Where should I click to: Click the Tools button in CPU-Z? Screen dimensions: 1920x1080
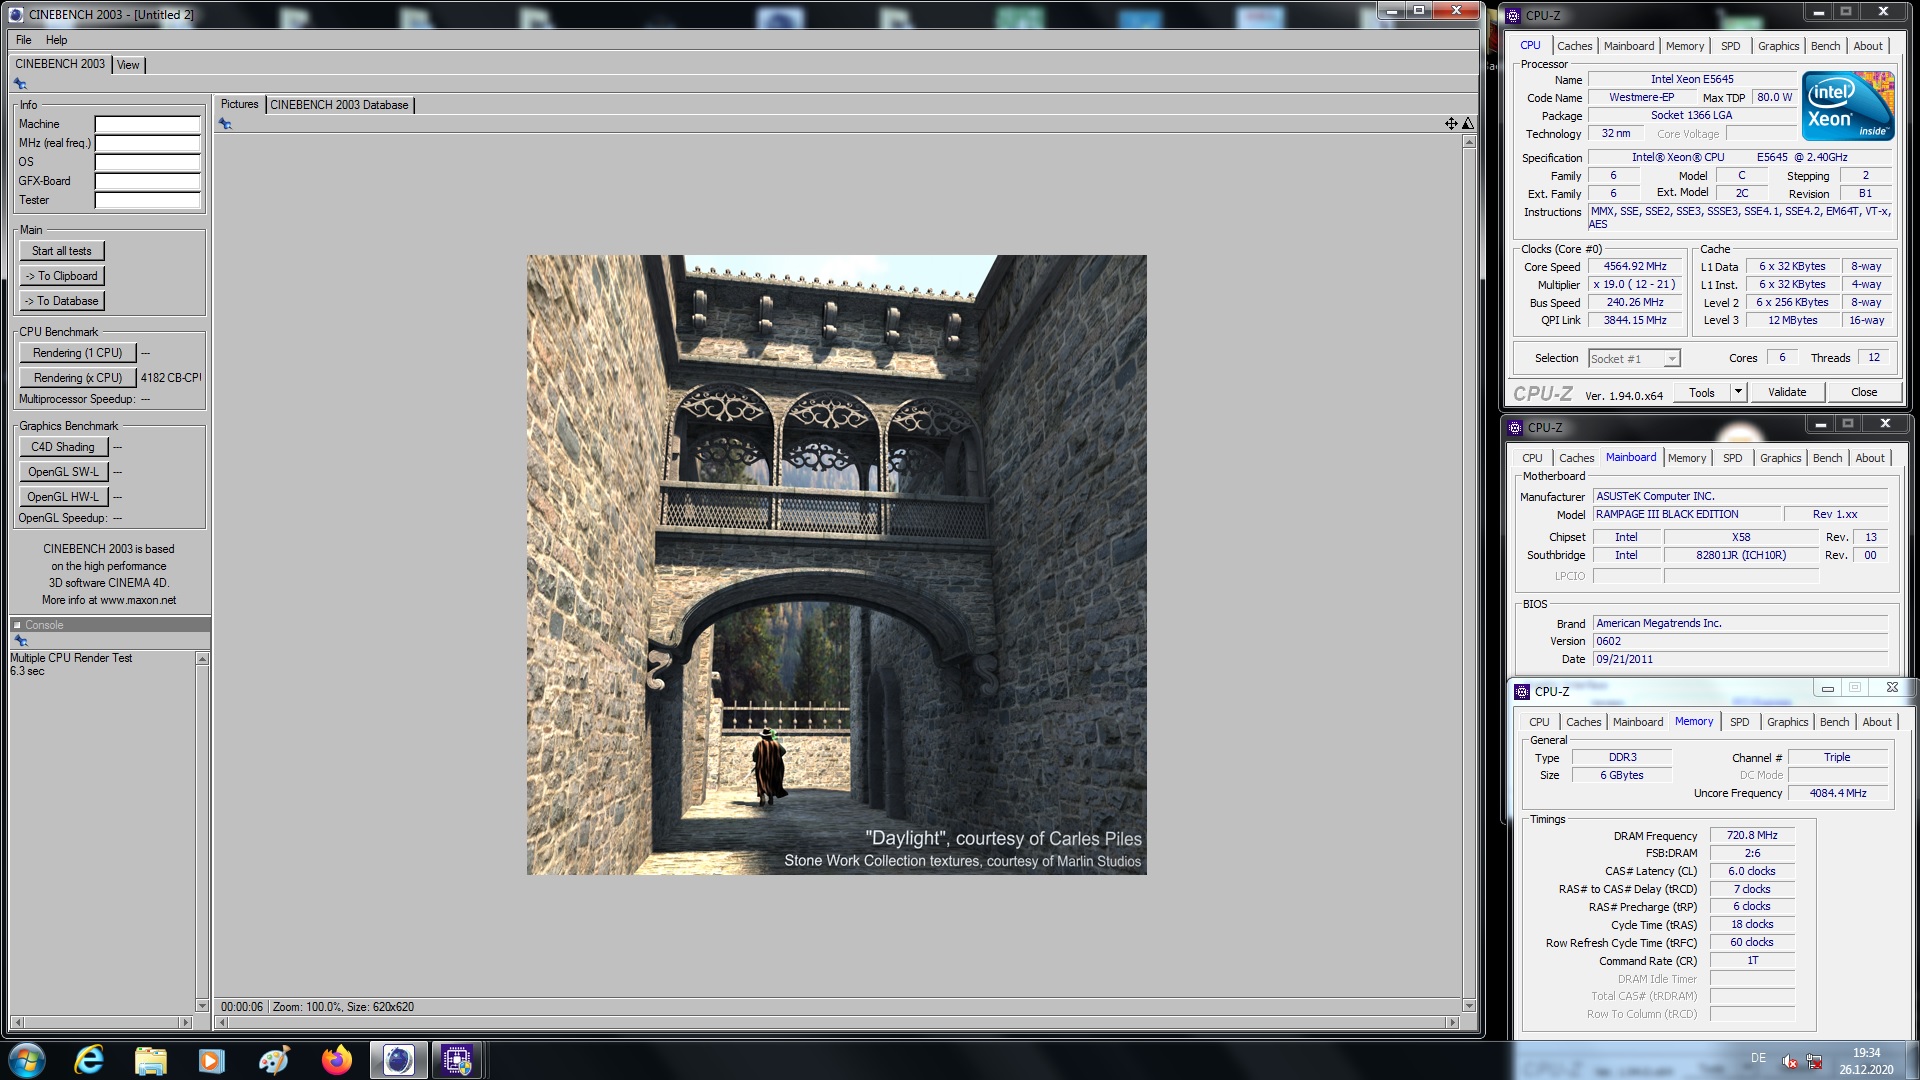click(x=1702, y=392)
